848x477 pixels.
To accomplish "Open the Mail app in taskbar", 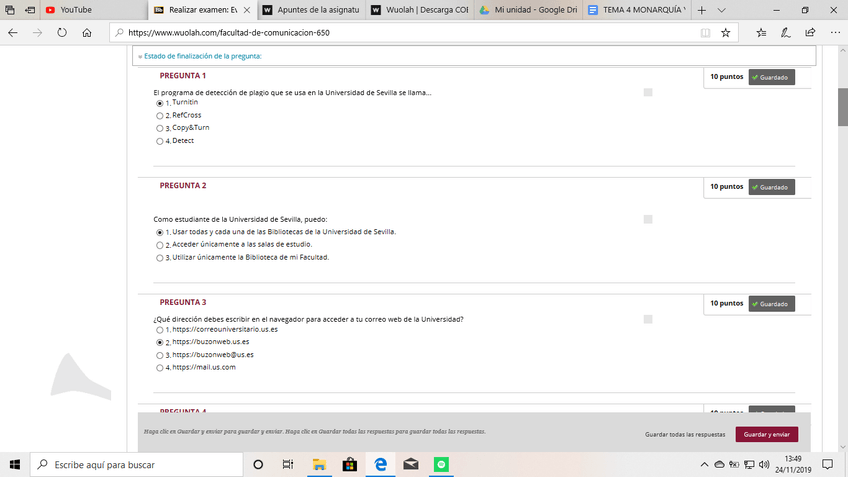I will pyautogui.click(x=410, y=465).
